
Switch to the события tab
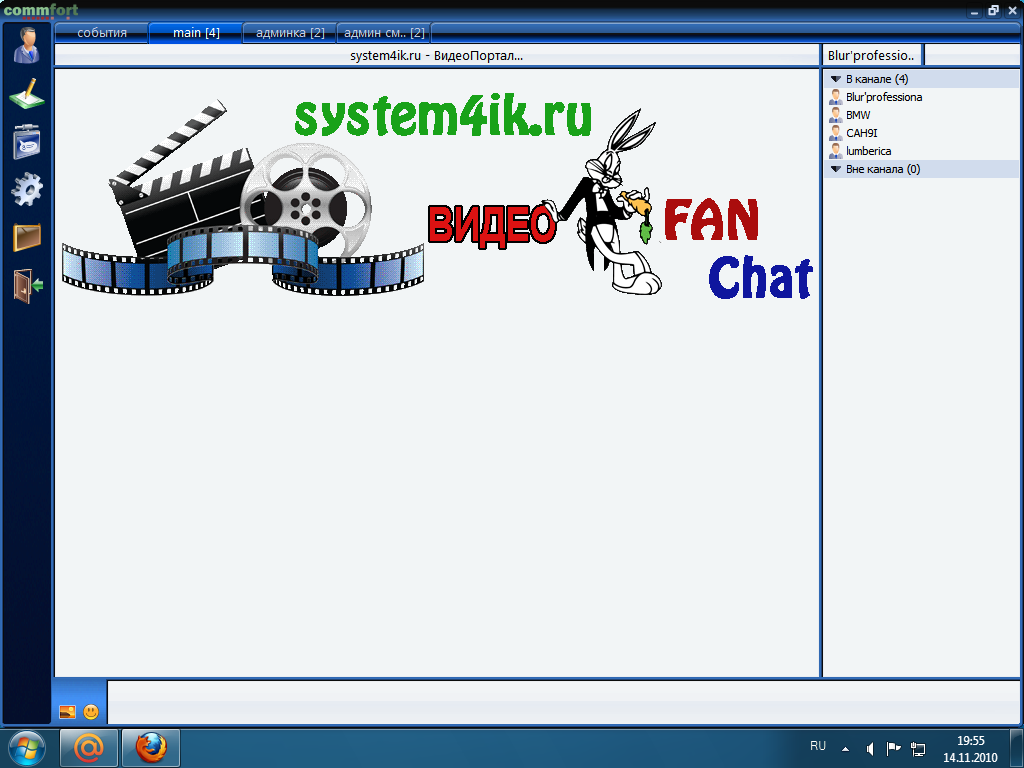click(102, 33)
